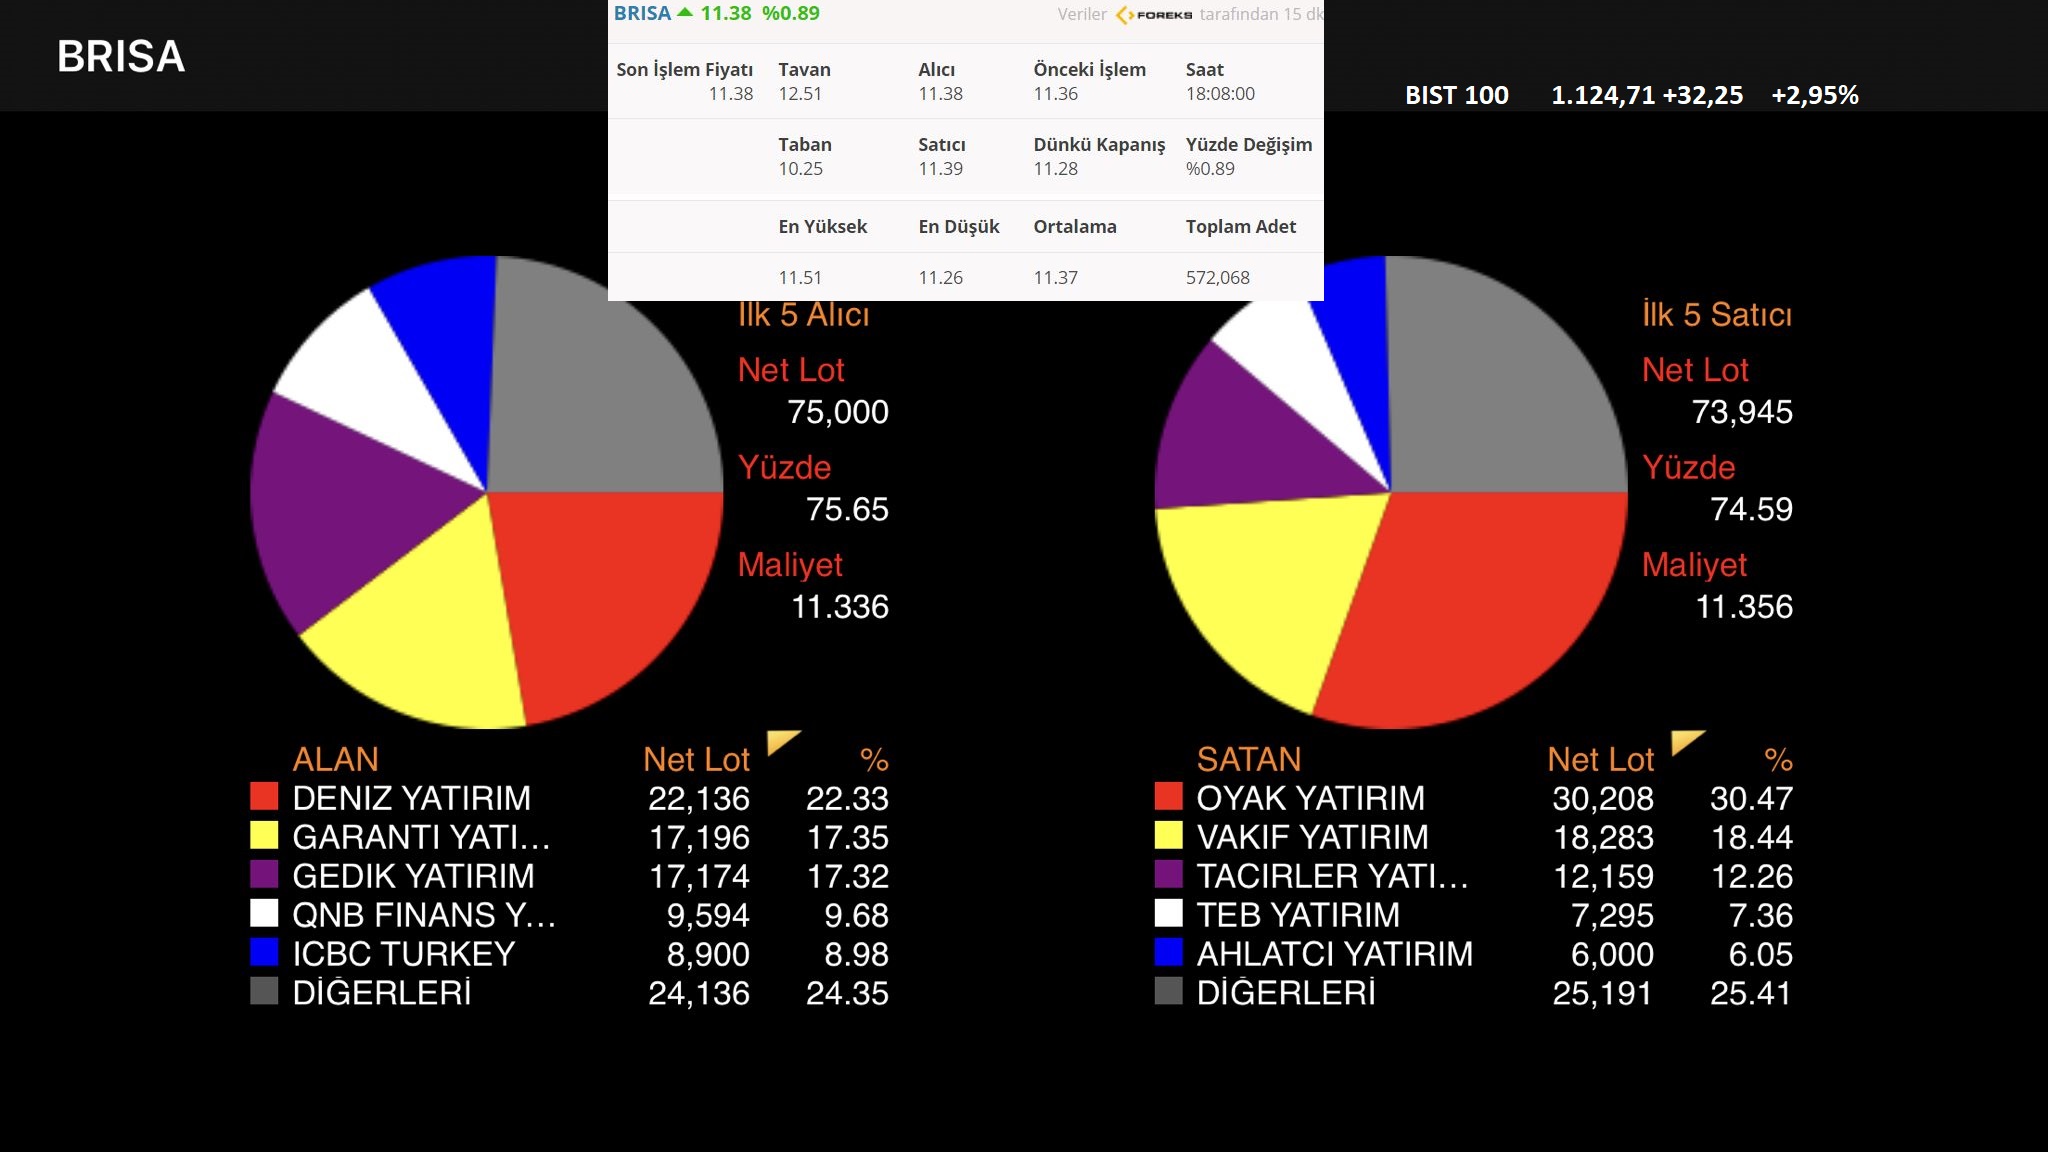
Task: Click the Saat value 18:08:00
Action: click(1220, 93)
